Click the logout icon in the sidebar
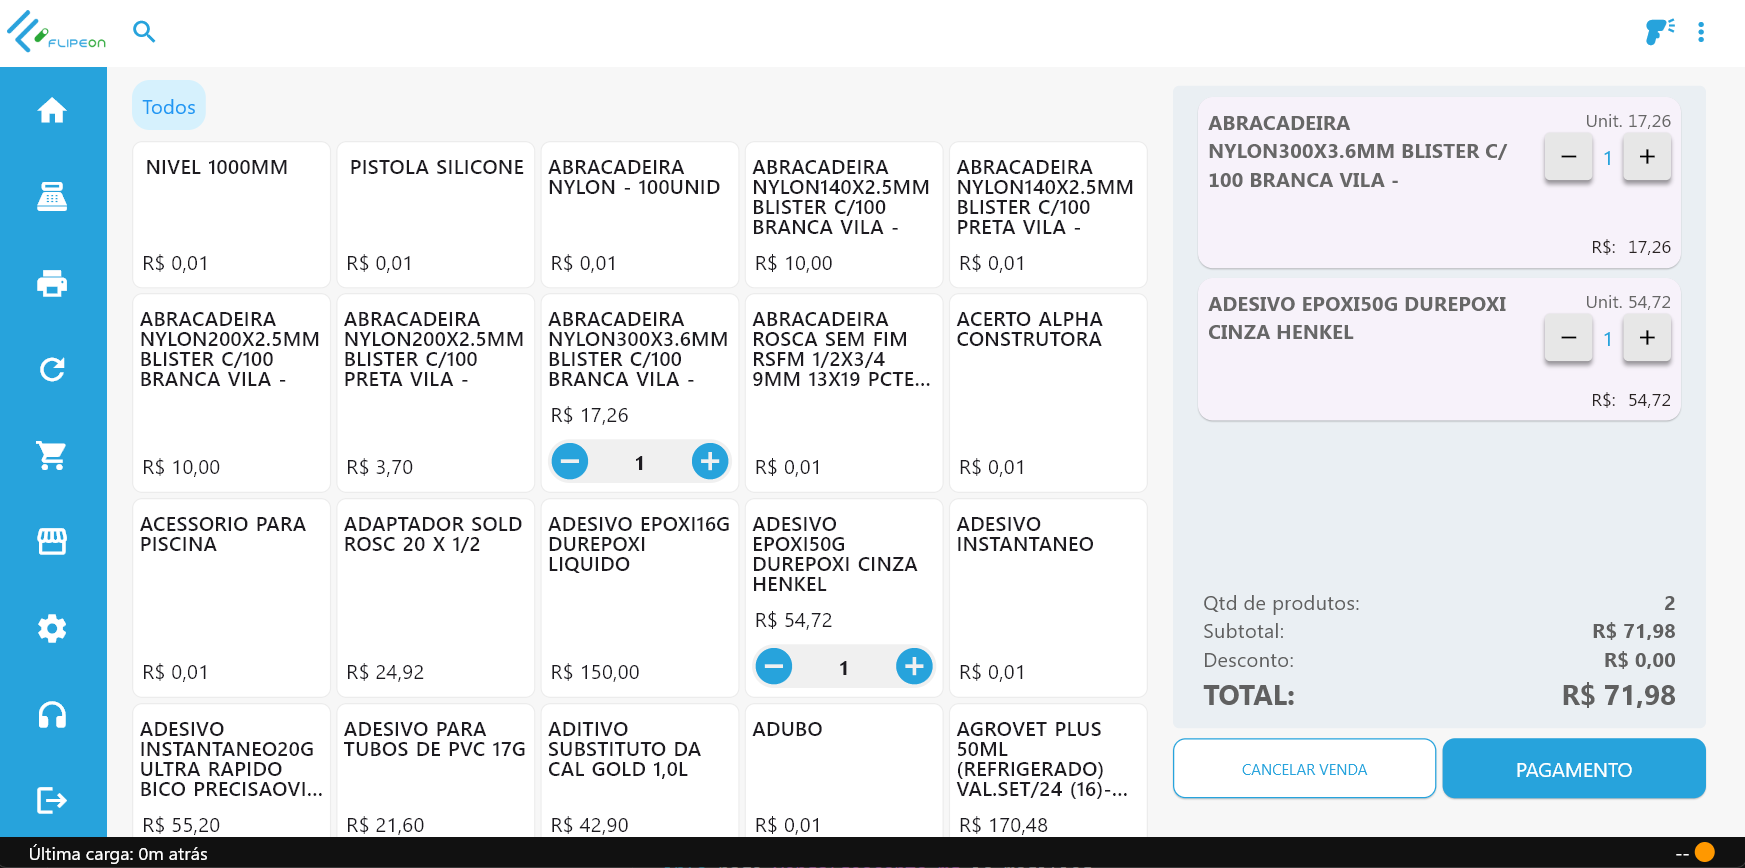1745x868 pixels. click(x=52, y=800)
